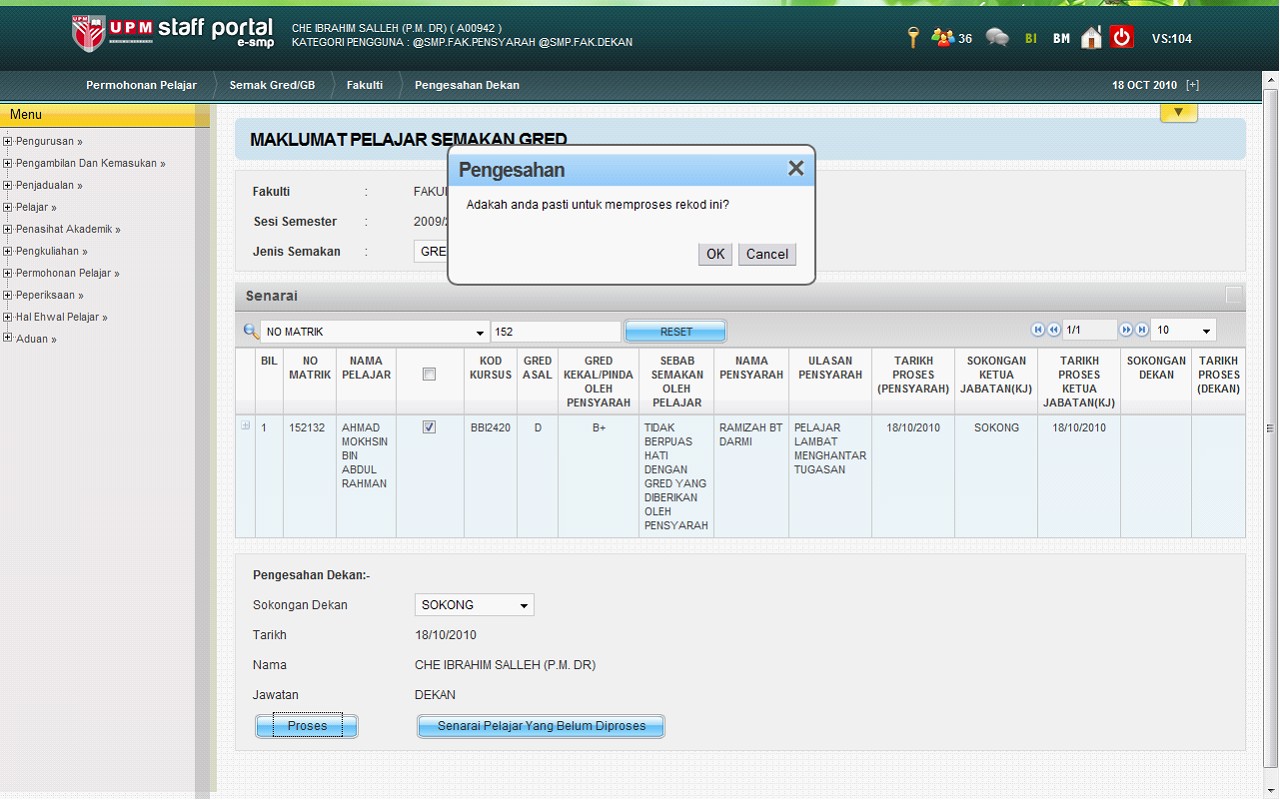Screen dimensions: 1280x800
Task: Click Cancel in Pengesahan dialog
Action: 767,254
